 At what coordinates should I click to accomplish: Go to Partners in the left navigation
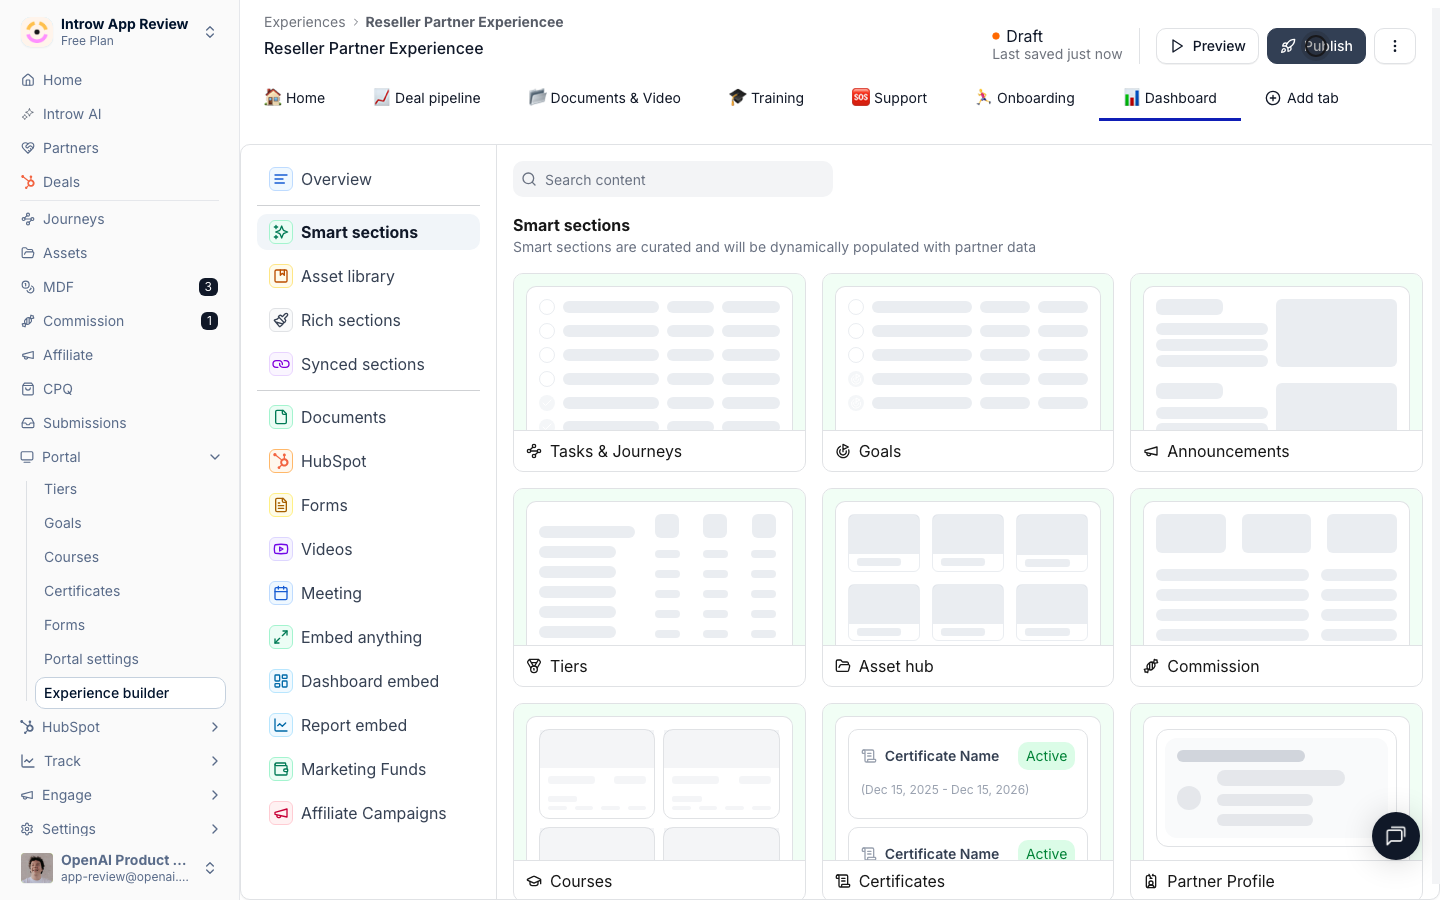[71, 148]
